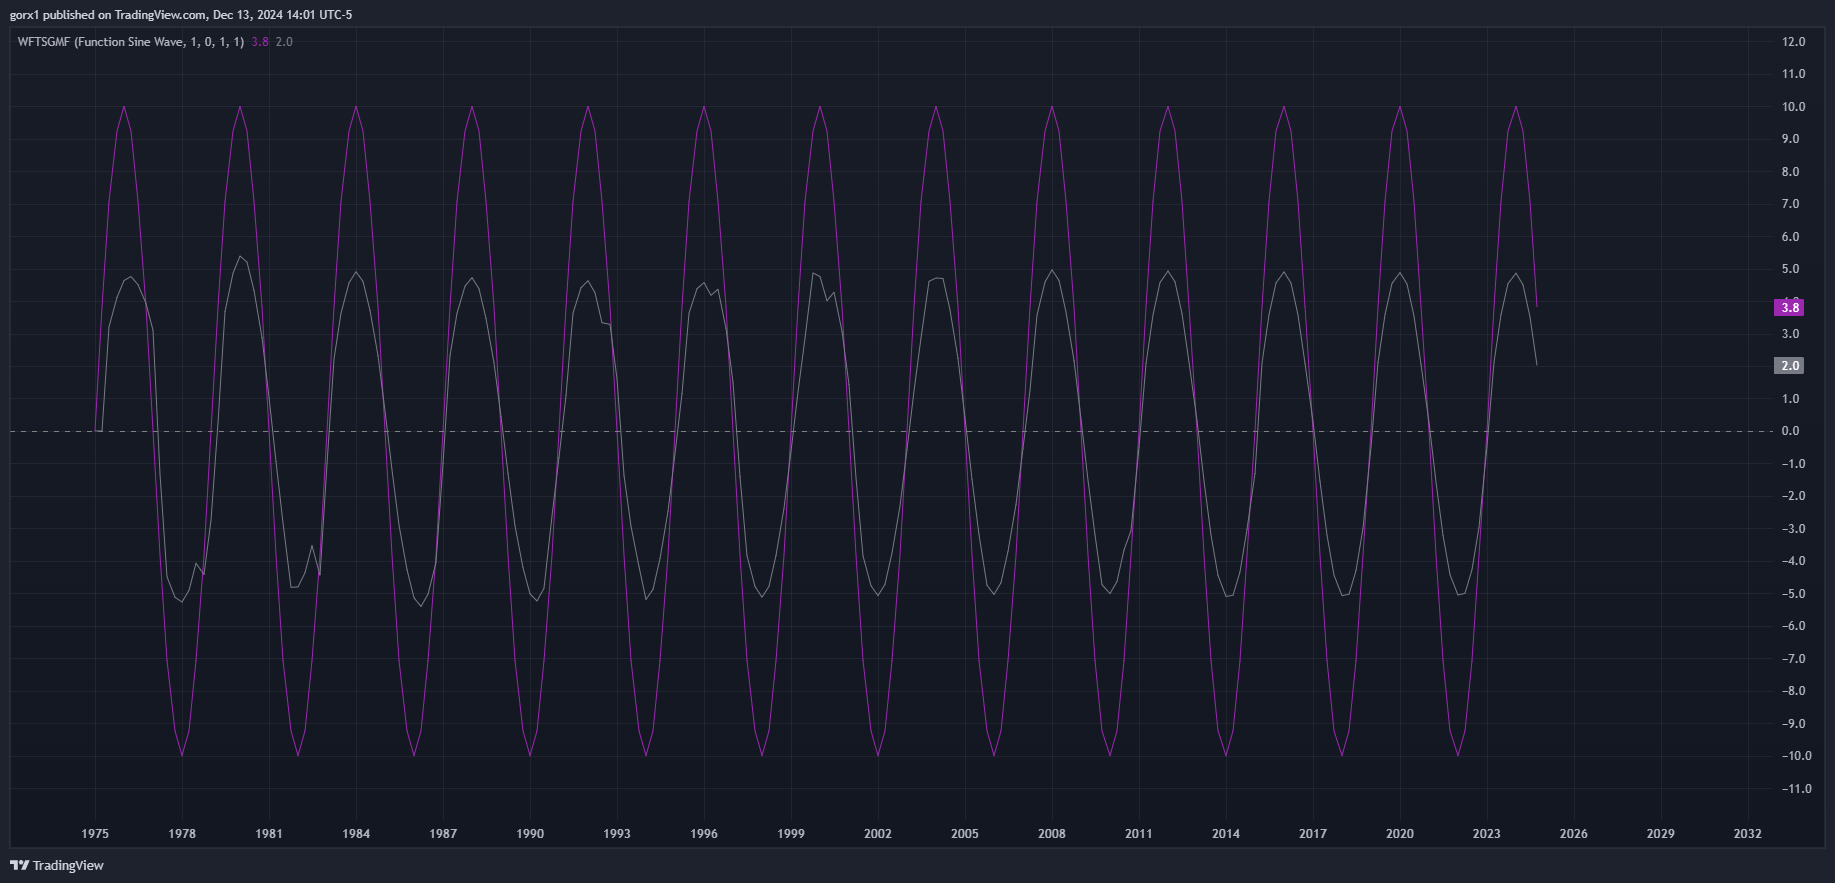Click the 1984 label on time axis
1835x883 pixels.
coord(356,834)
